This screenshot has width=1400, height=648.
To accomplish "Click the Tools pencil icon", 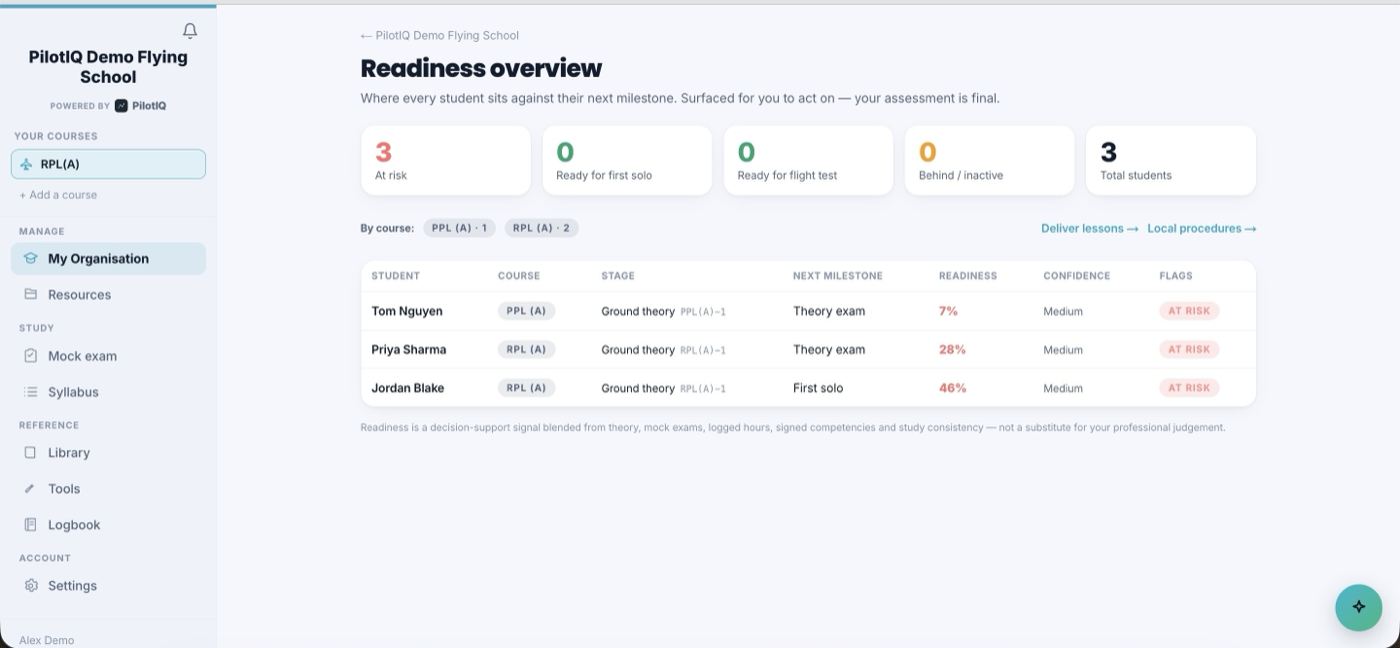I will pos(31,489).
